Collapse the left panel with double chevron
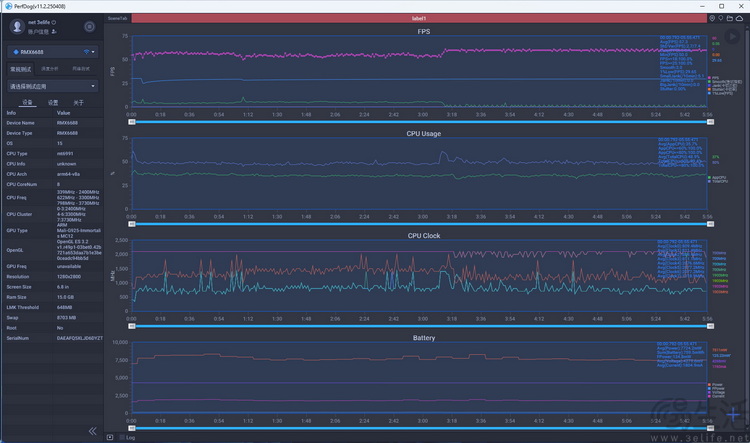This screenshot has height=443, width=750. click(x=92, y=431)
